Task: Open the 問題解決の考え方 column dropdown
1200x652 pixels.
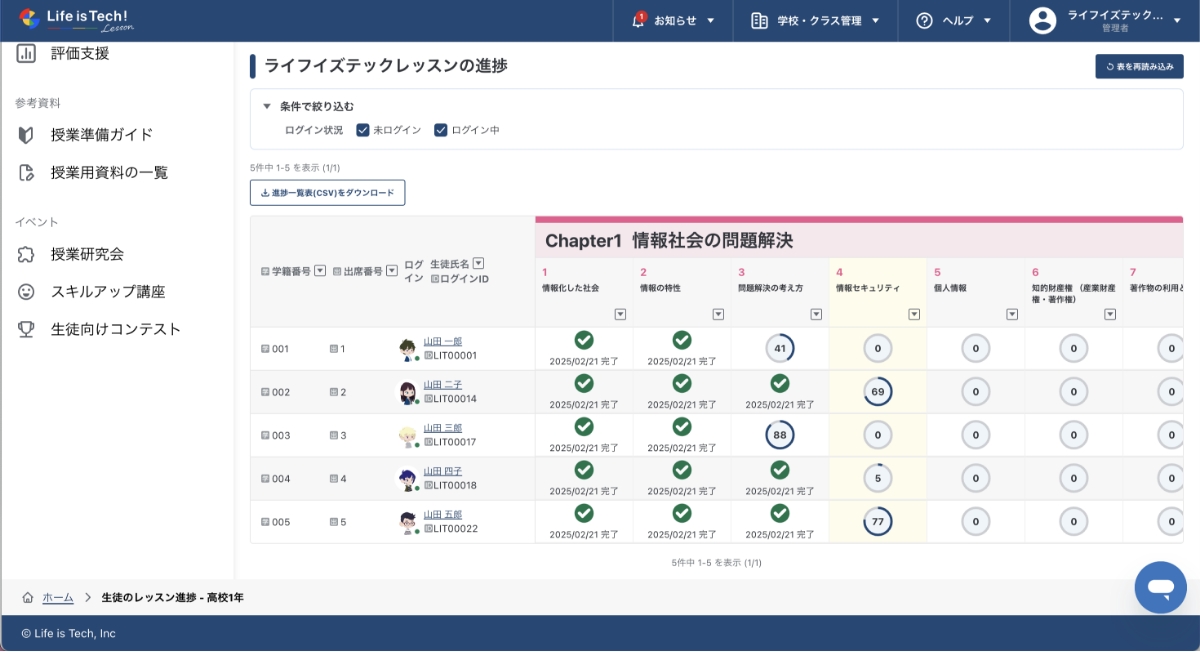Action: click(816, 314)
